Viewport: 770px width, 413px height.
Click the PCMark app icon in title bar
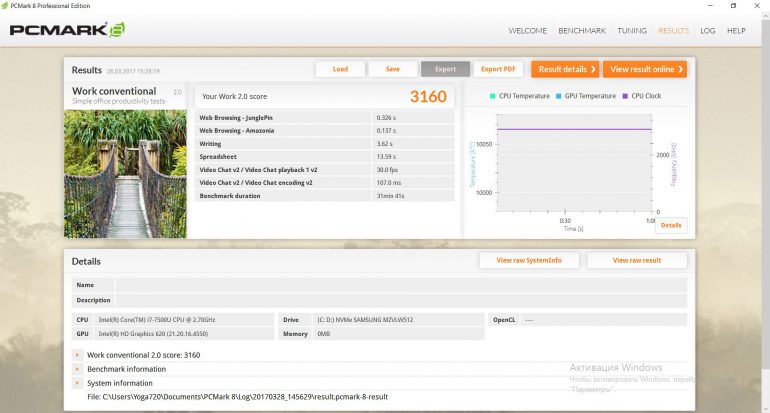[x=5, y=5]
